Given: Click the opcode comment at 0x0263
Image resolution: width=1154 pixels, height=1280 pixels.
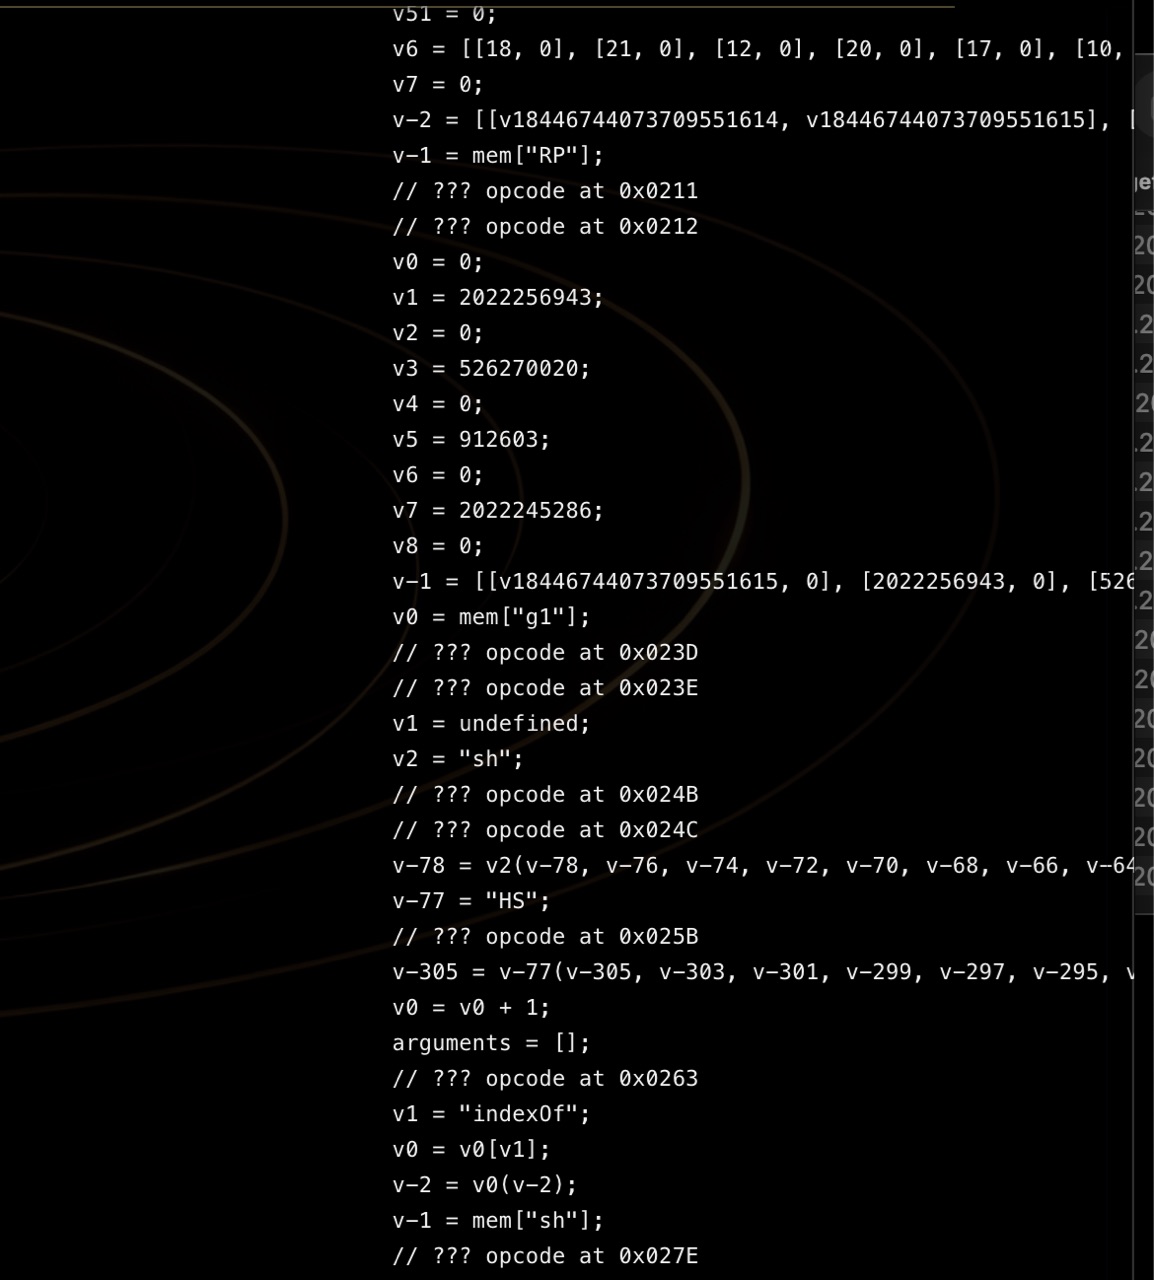Looking at the screenshot, I should pyautogui.click(x=545, y=1079).
